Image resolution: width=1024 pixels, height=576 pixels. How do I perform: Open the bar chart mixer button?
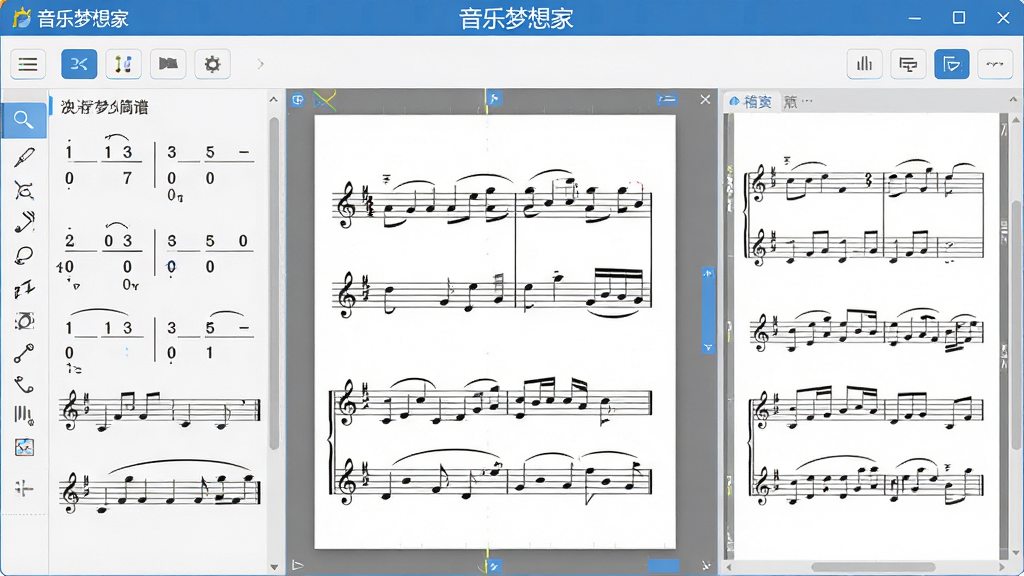coord(864,64)
